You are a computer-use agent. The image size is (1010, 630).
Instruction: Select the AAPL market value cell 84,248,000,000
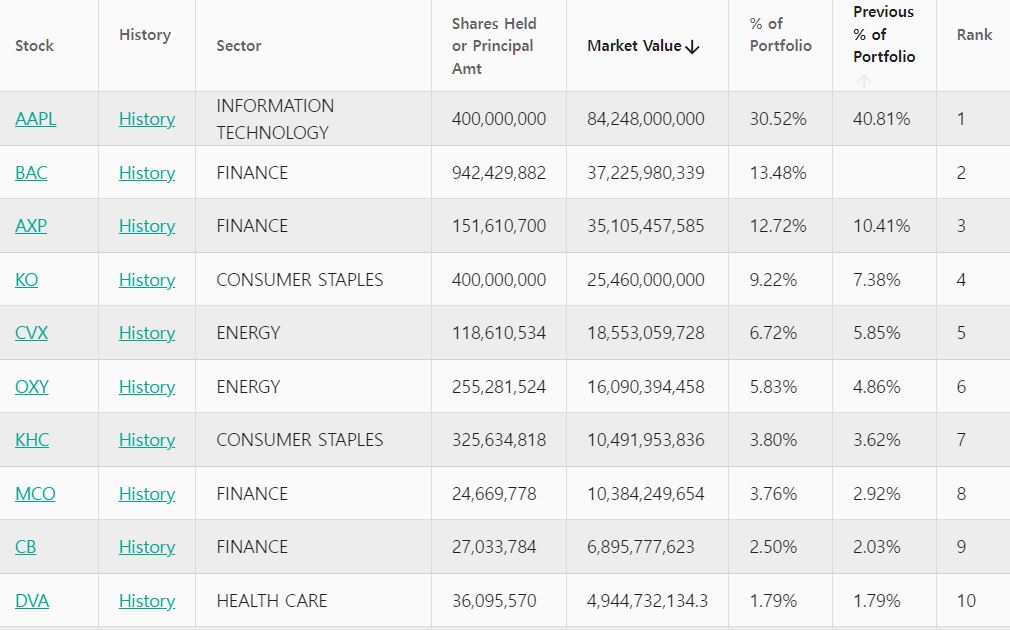[x=645, y=119]
